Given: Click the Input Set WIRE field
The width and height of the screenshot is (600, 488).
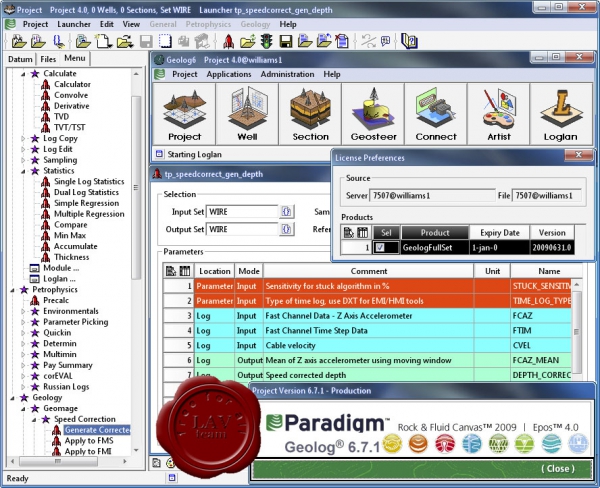Looking at the screenshot, I should pos(242,212).
